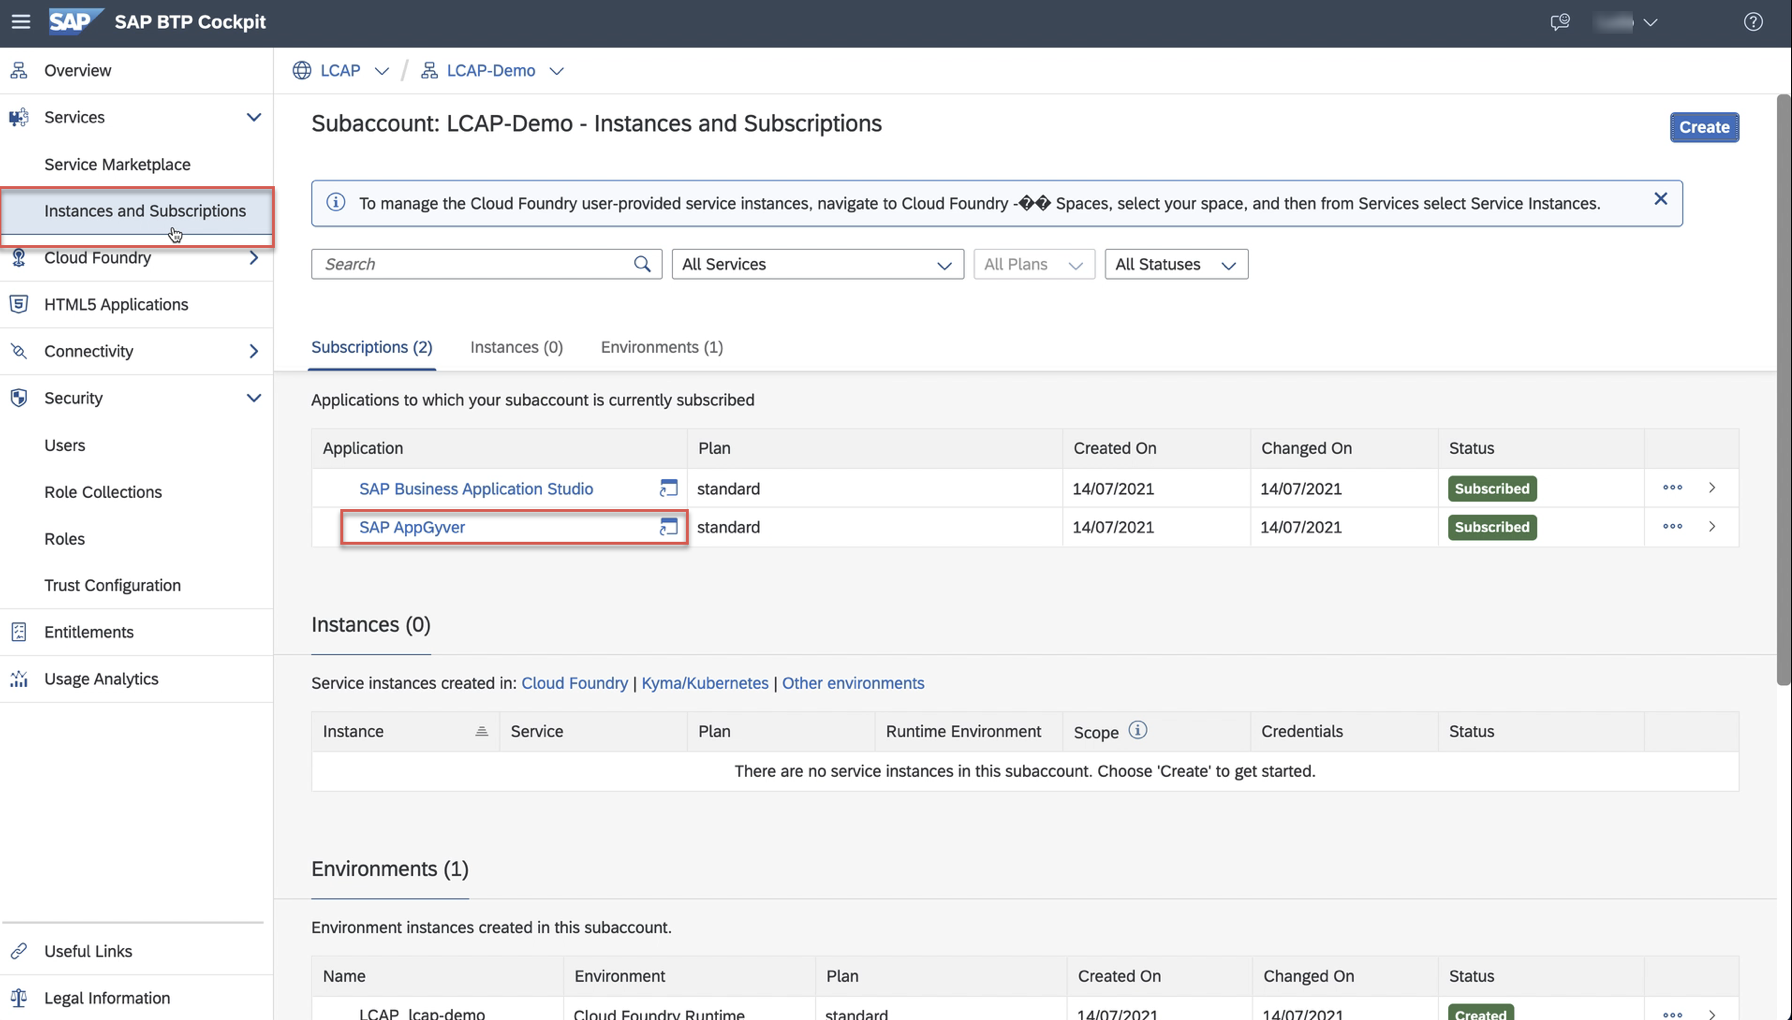The width and height of the screenshot is (1792, 1020).
Task: Collapse the Security sidebar section
Action: (x=254, y=398)
